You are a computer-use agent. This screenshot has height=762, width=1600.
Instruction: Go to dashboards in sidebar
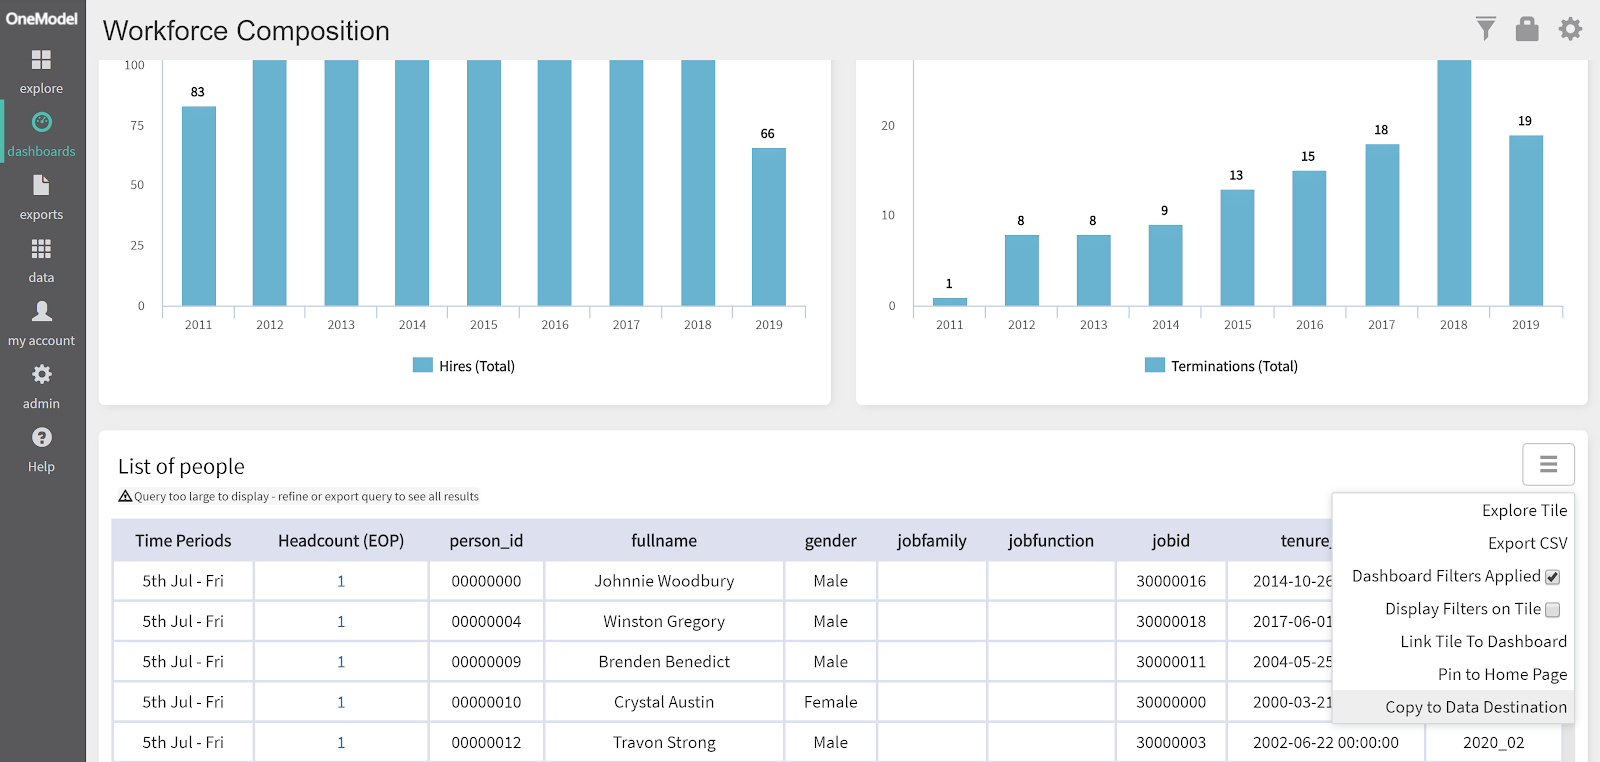(41, 134)
